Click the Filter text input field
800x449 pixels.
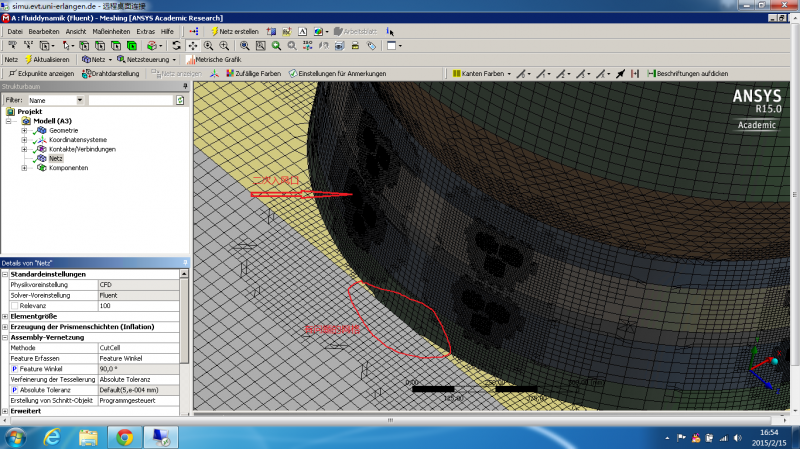pyautogui.click(x=130, y=100)
